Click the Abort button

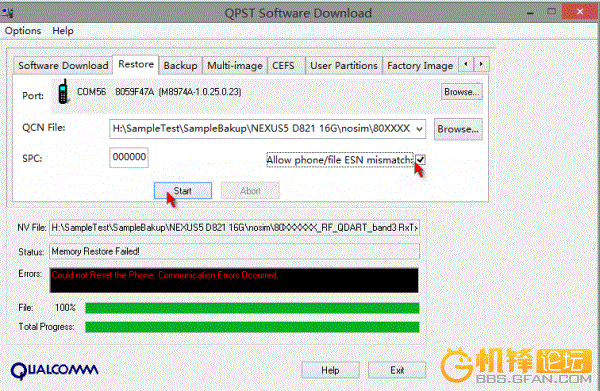pos(250,191)
